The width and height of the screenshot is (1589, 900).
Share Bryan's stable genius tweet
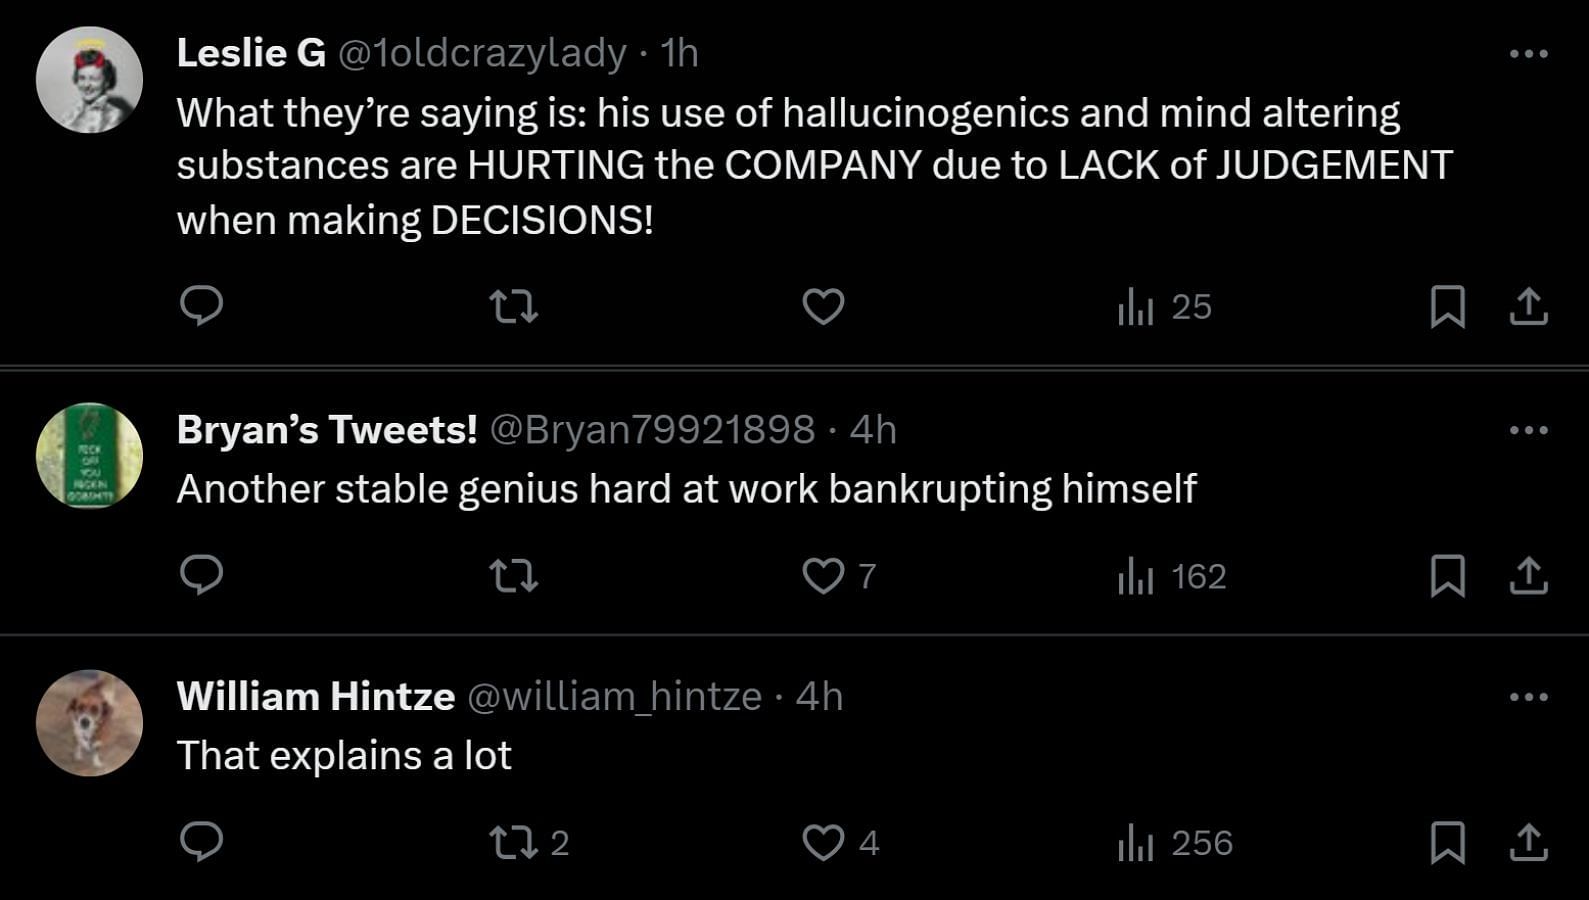coord(1528,575)
